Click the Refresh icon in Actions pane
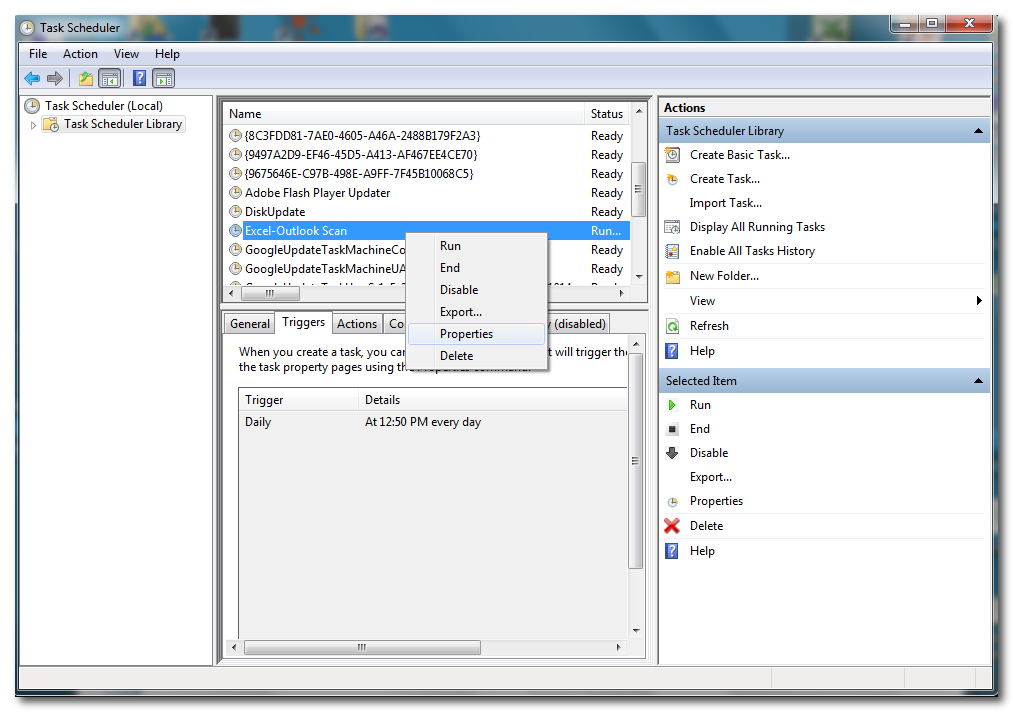The image size is (1013, 712). (673, 326)
